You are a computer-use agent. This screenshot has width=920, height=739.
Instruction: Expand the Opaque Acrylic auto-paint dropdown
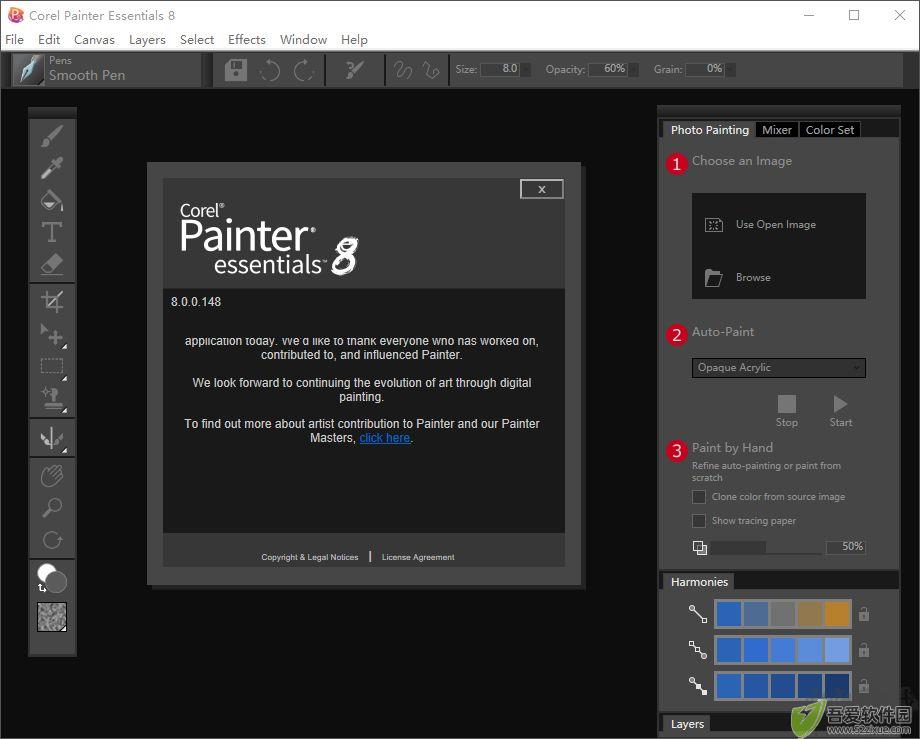pos(779,368)
